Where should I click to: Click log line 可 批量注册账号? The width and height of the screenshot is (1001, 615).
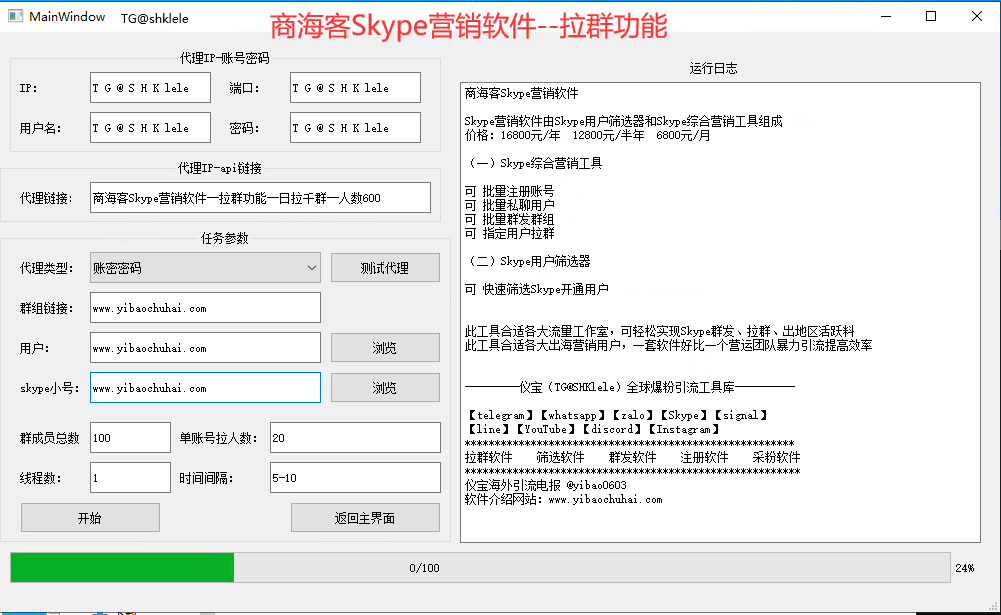click(x=509, y=191)
